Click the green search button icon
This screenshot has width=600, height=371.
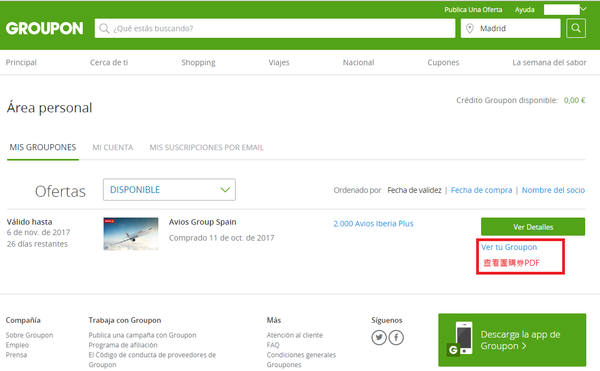(x=576, y=28)
